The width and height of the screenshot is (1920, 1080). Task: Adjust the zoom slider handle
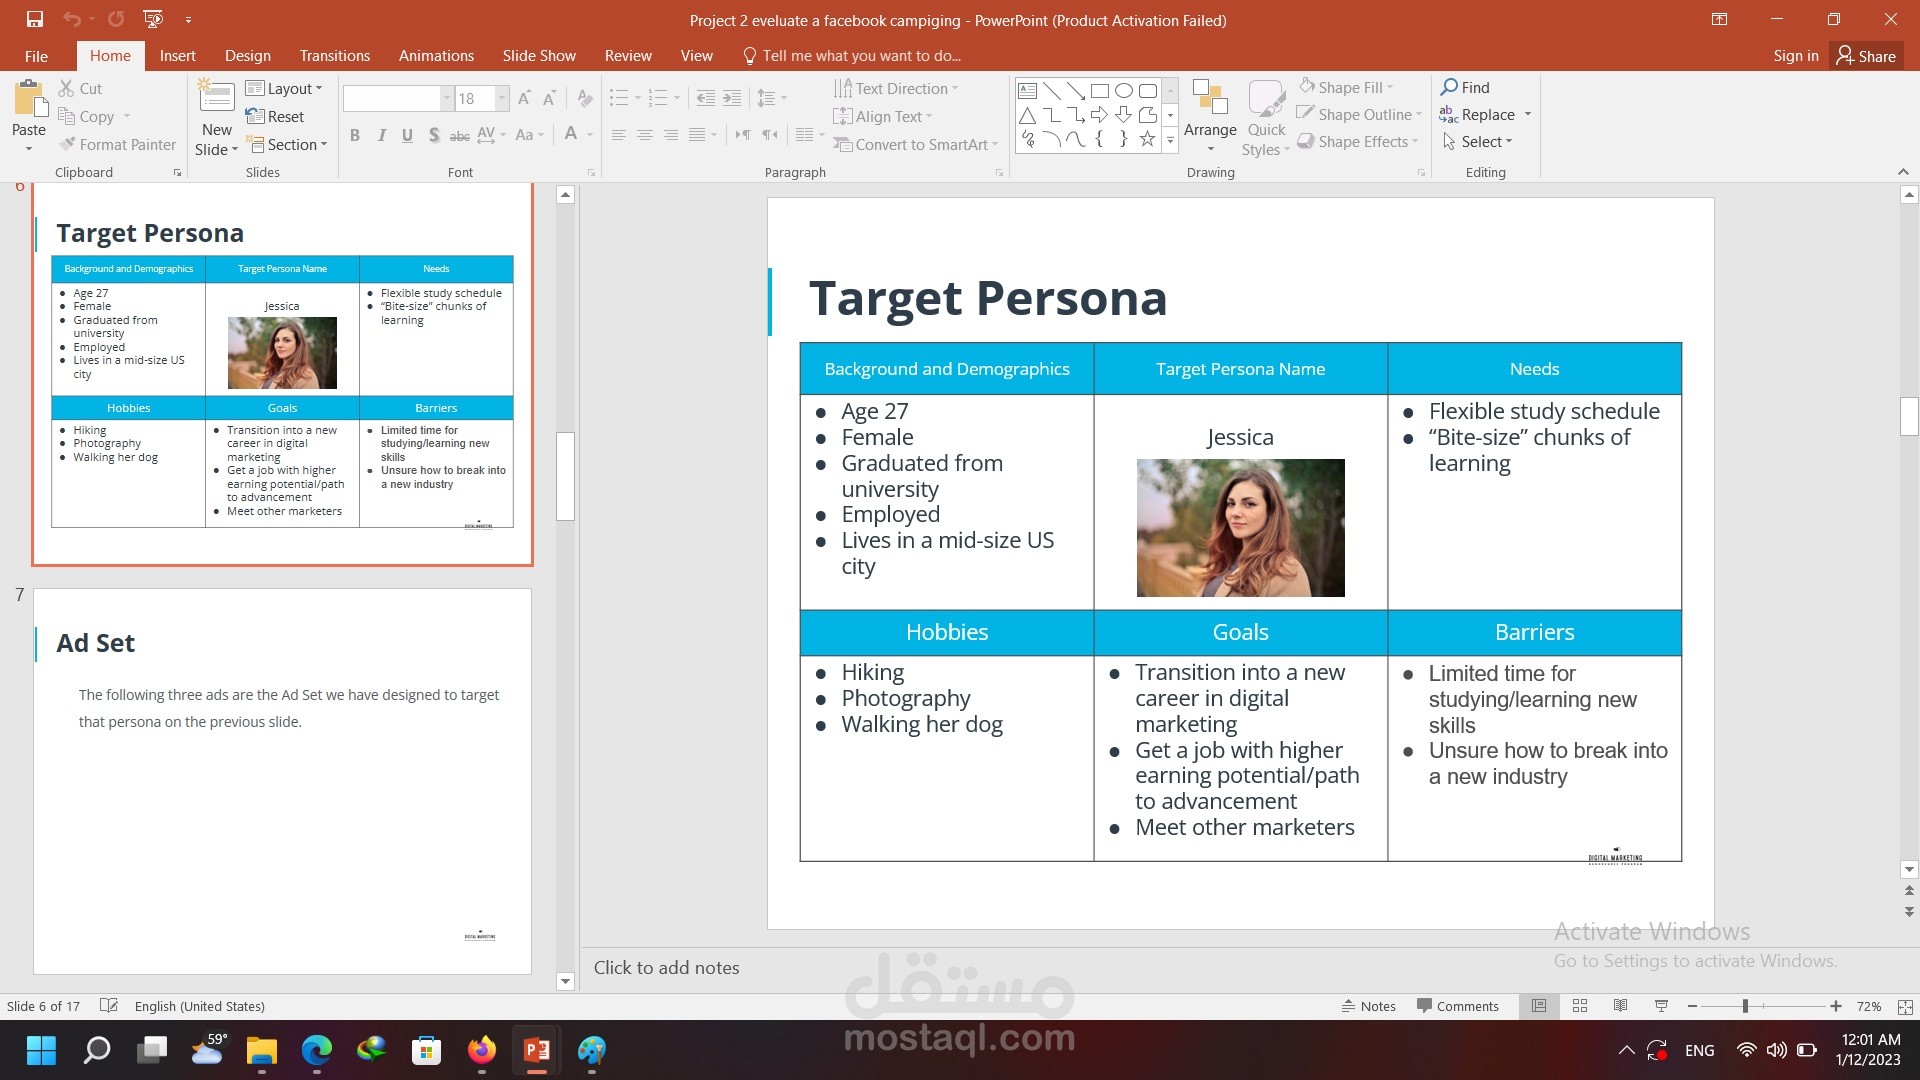1745,1006
